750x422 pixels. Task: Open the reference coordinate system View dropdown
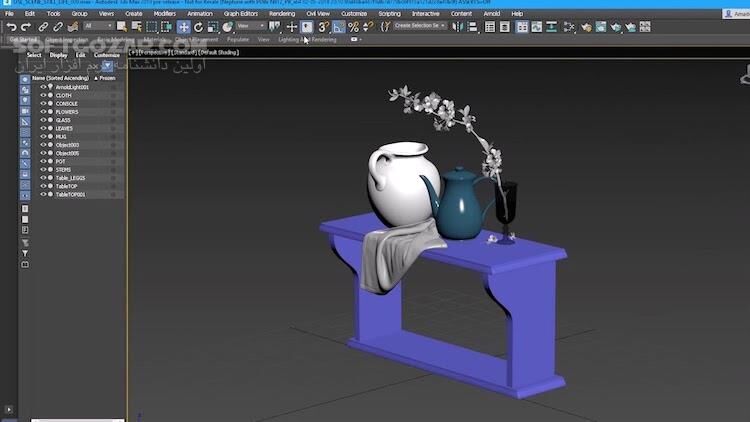(x=251, y=26)
